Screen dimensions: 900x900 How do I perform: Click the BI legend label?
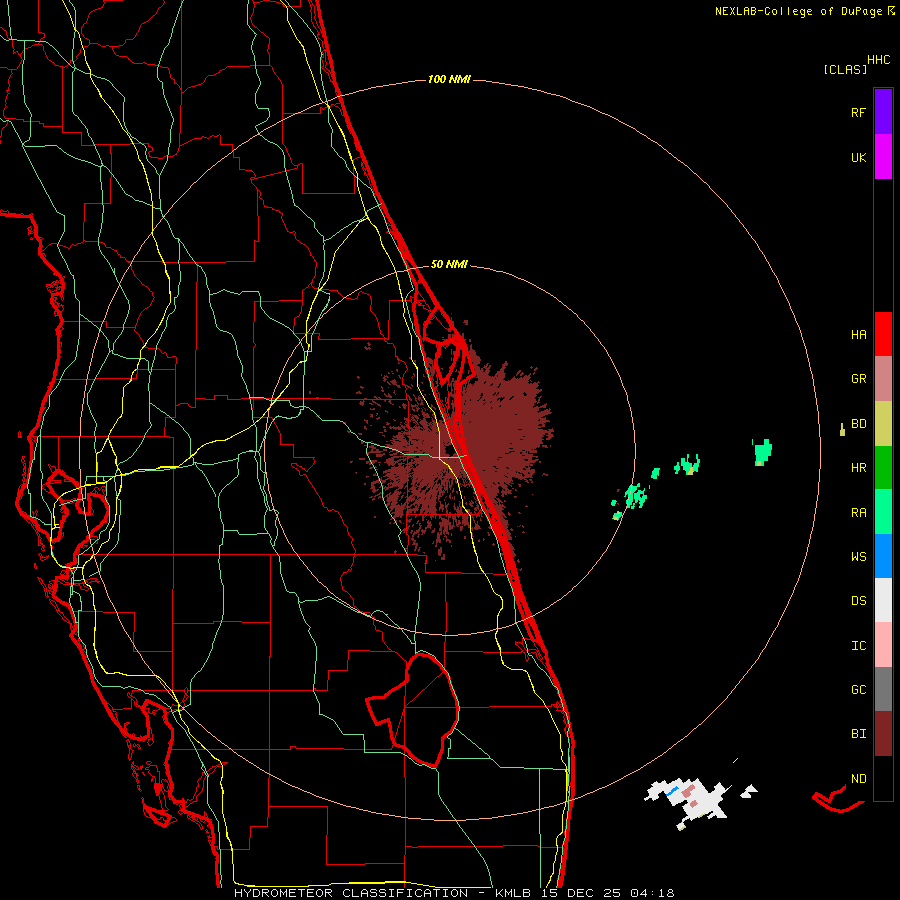(x=858, y=734)
